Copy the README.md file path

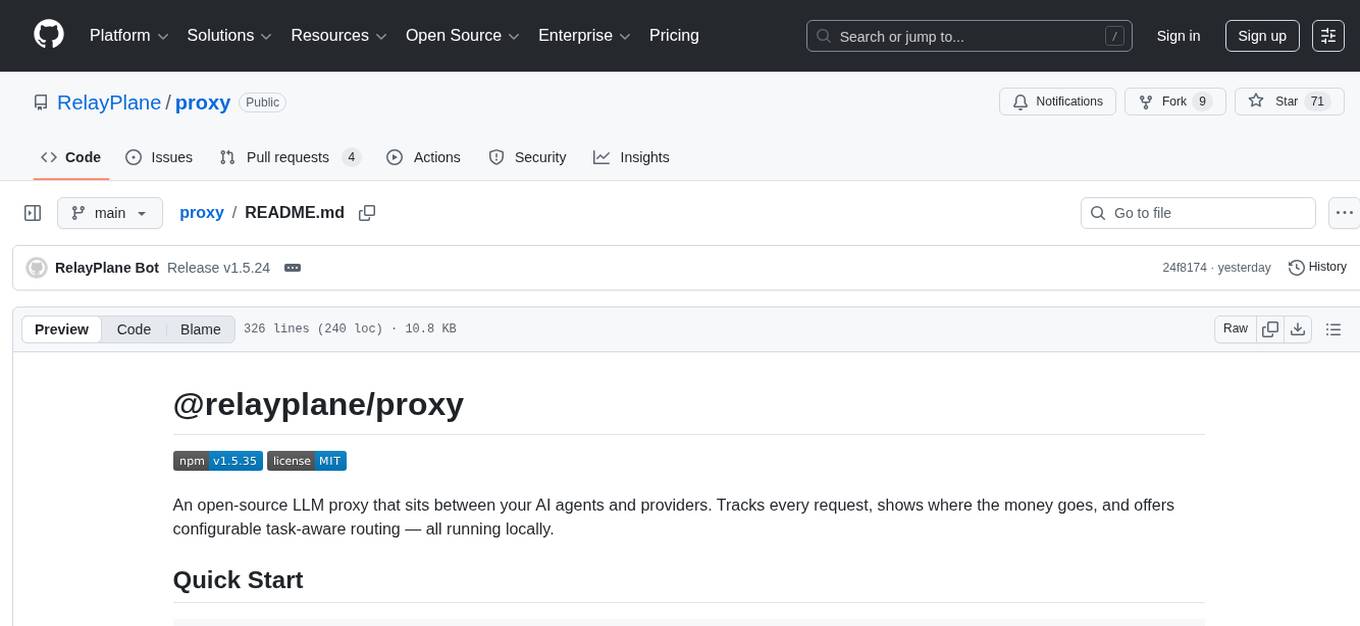pos(367,212)
